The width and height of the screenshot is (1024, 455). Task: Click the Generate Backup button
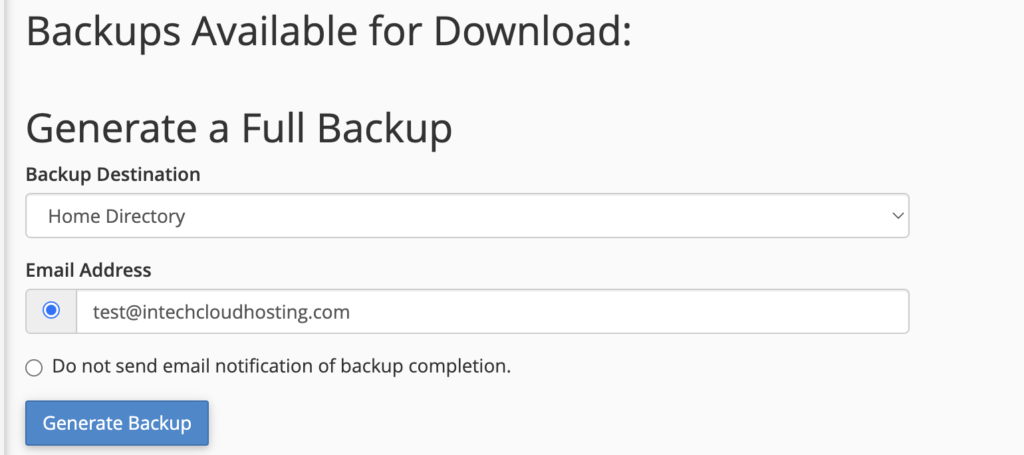pyautogui.click(x=117, y=423)
